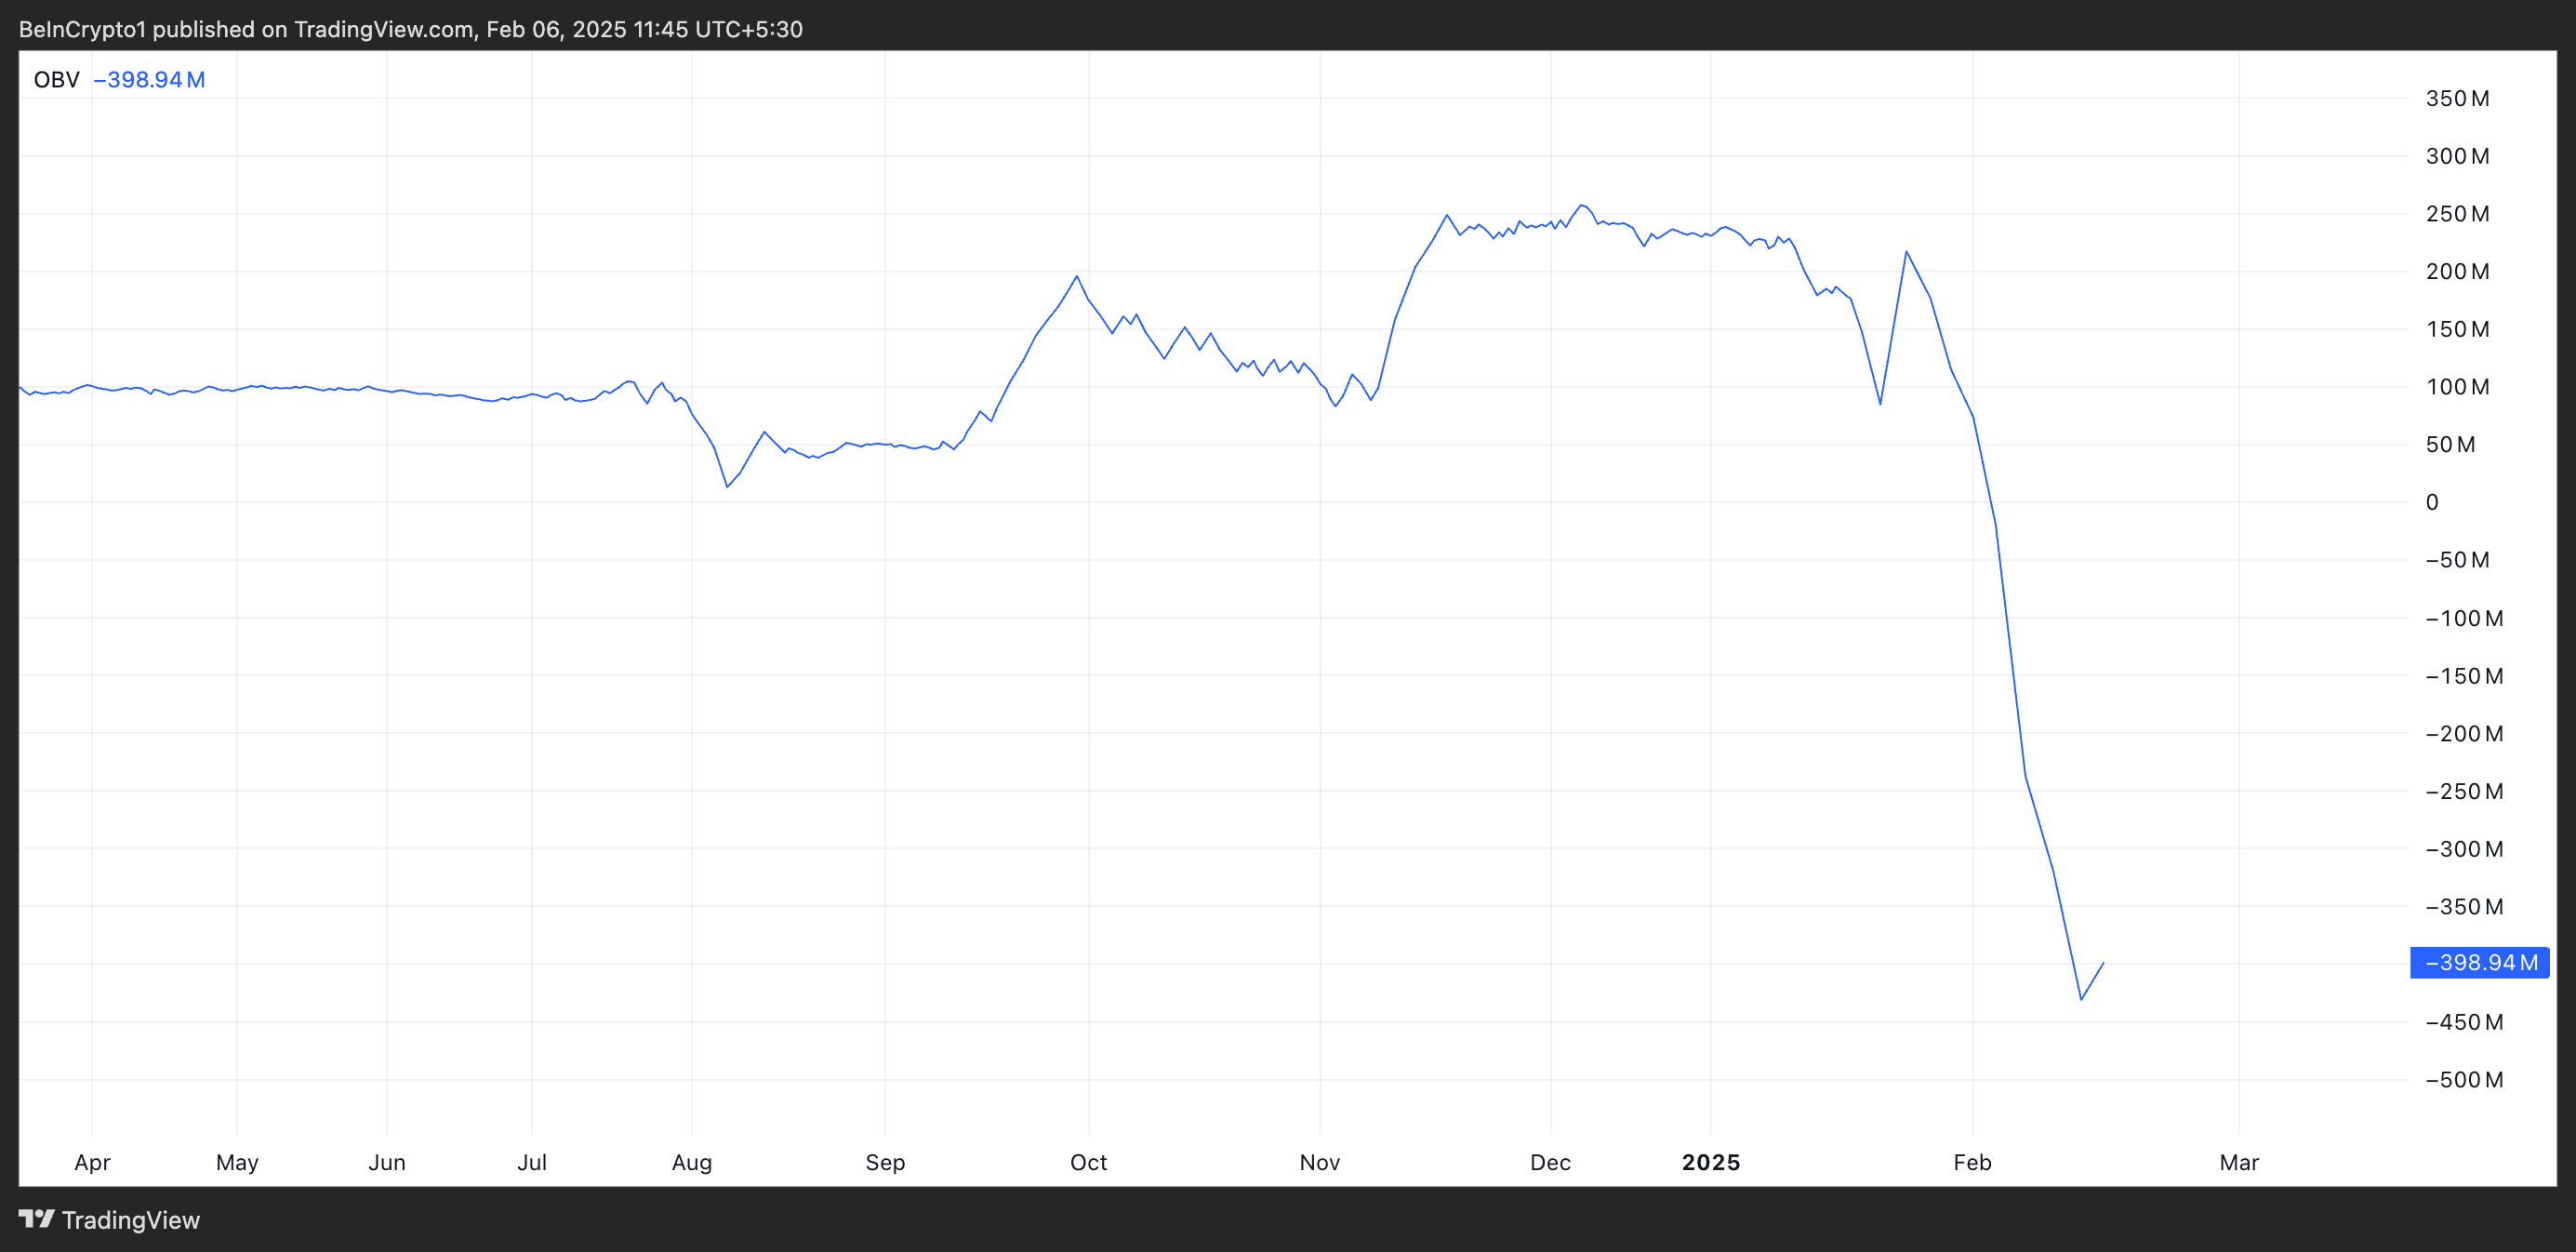
Task: Click the TradingView logo icon
Action: tap(37, 1219)
